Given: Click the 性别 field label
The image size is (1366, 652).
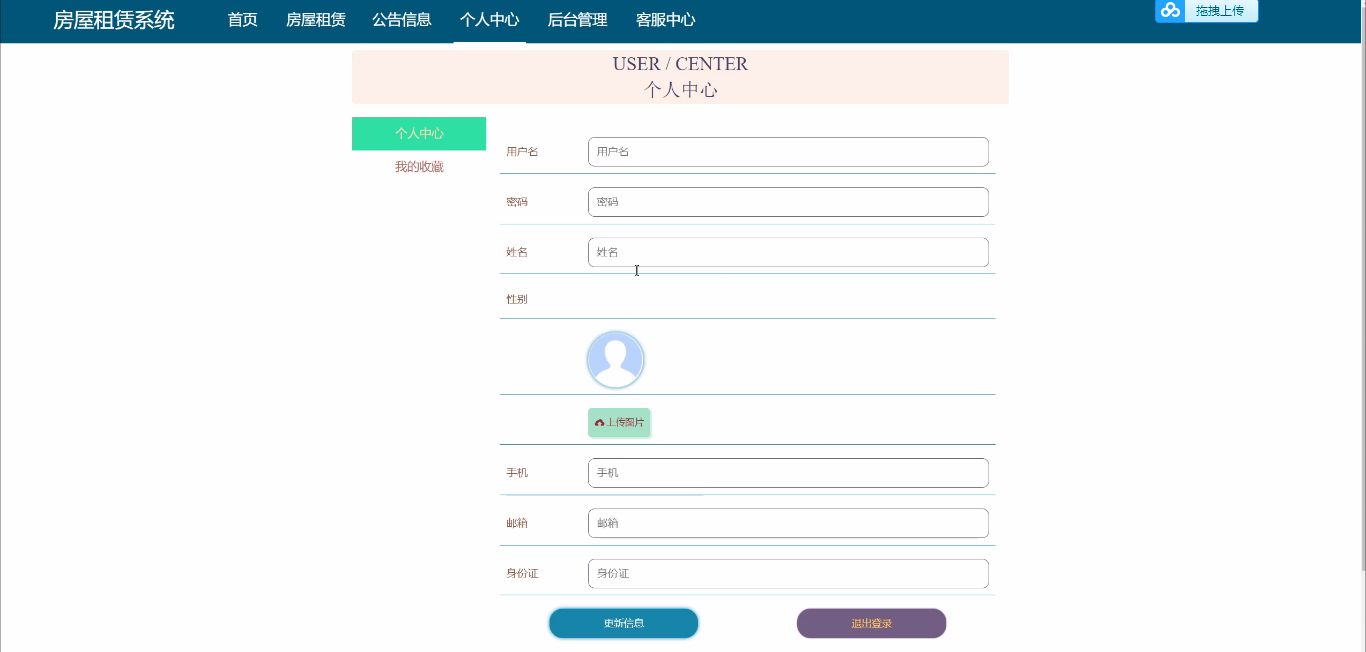Looking at the screenshot, I should click(517, 299).
